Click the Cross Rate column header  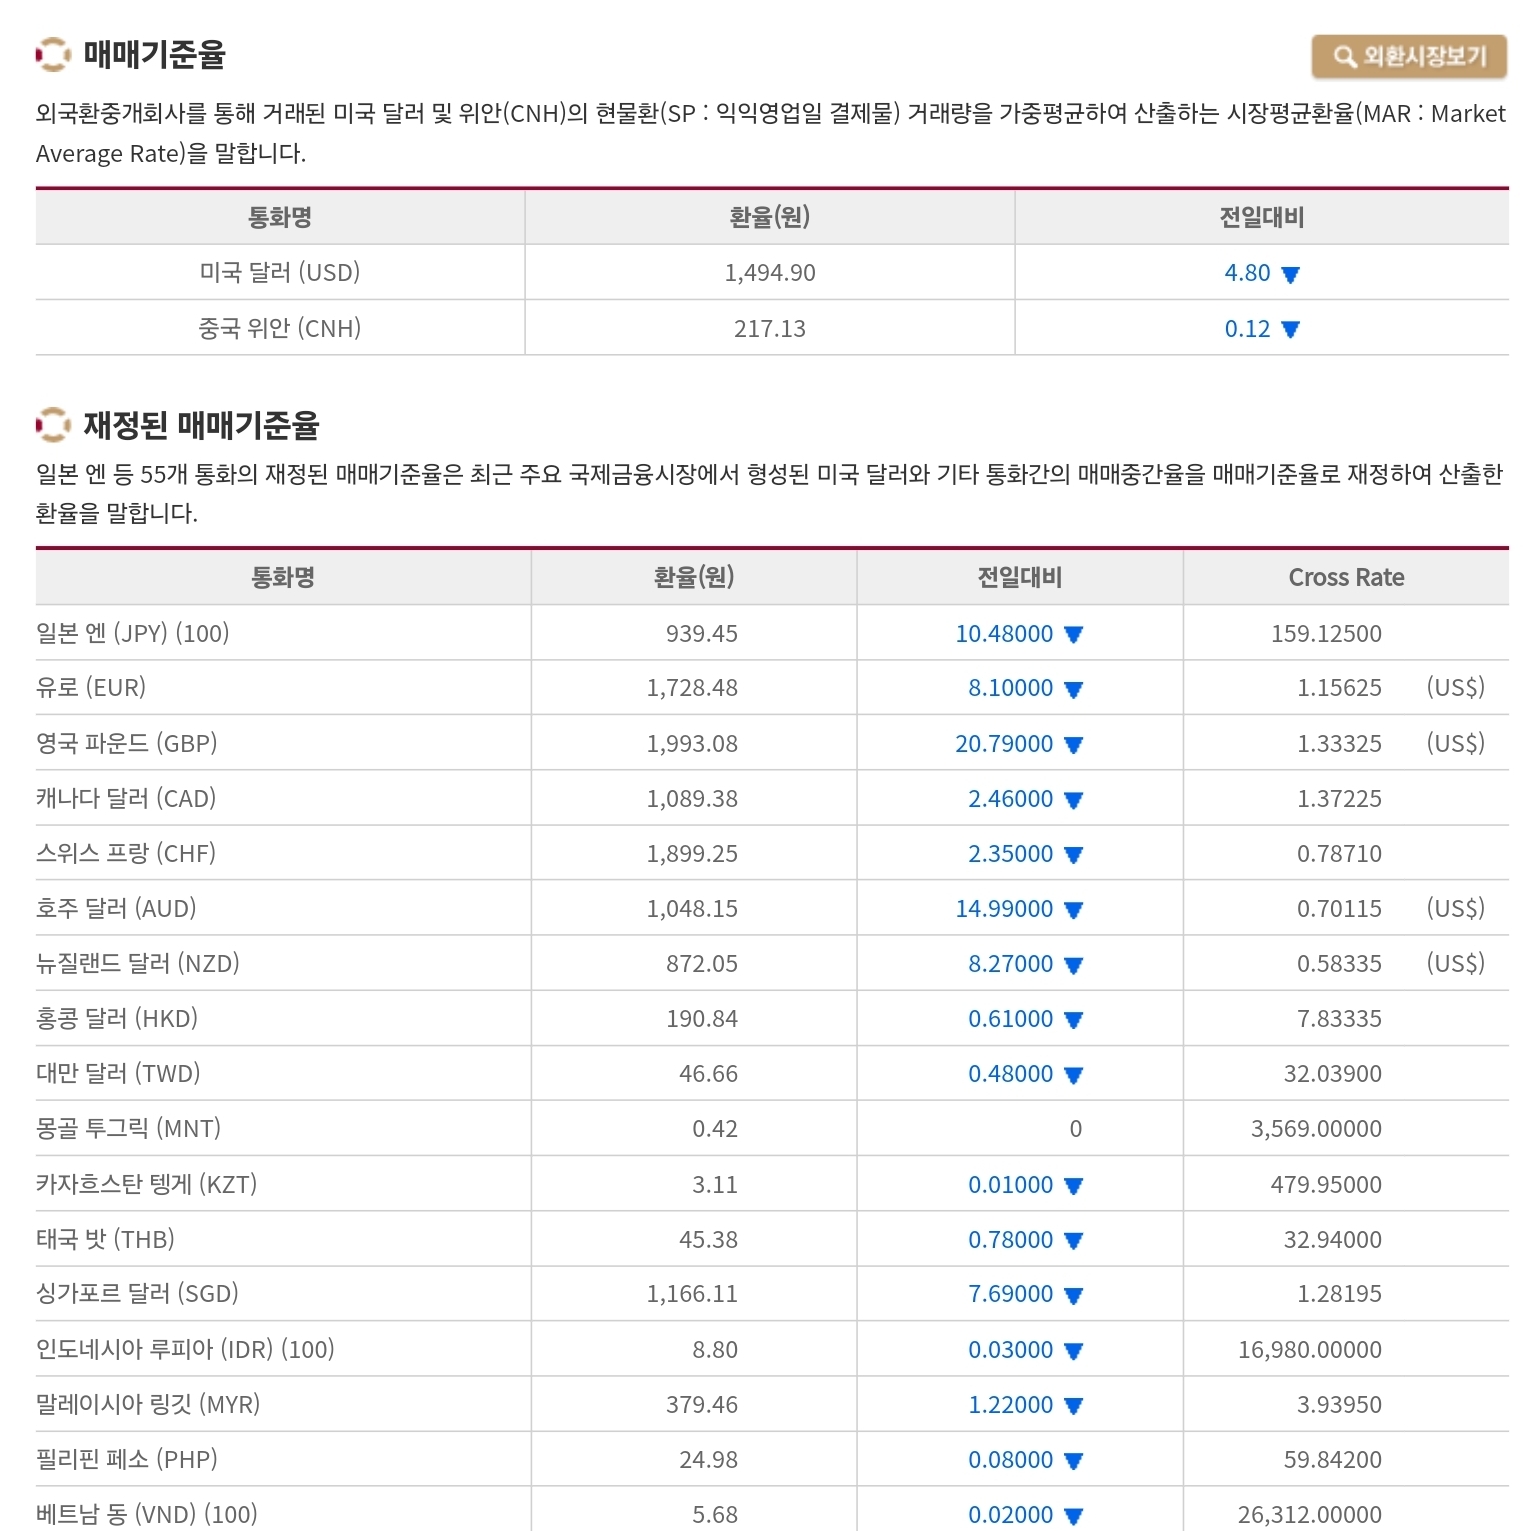1346,578
